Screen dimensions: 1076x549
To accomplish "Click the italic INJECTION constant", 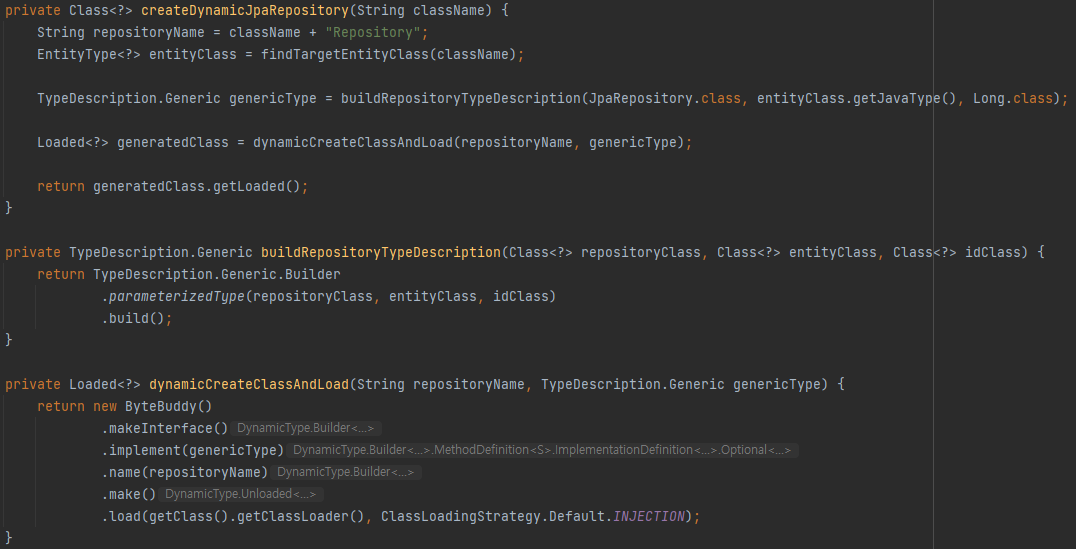I will point(648,515).
